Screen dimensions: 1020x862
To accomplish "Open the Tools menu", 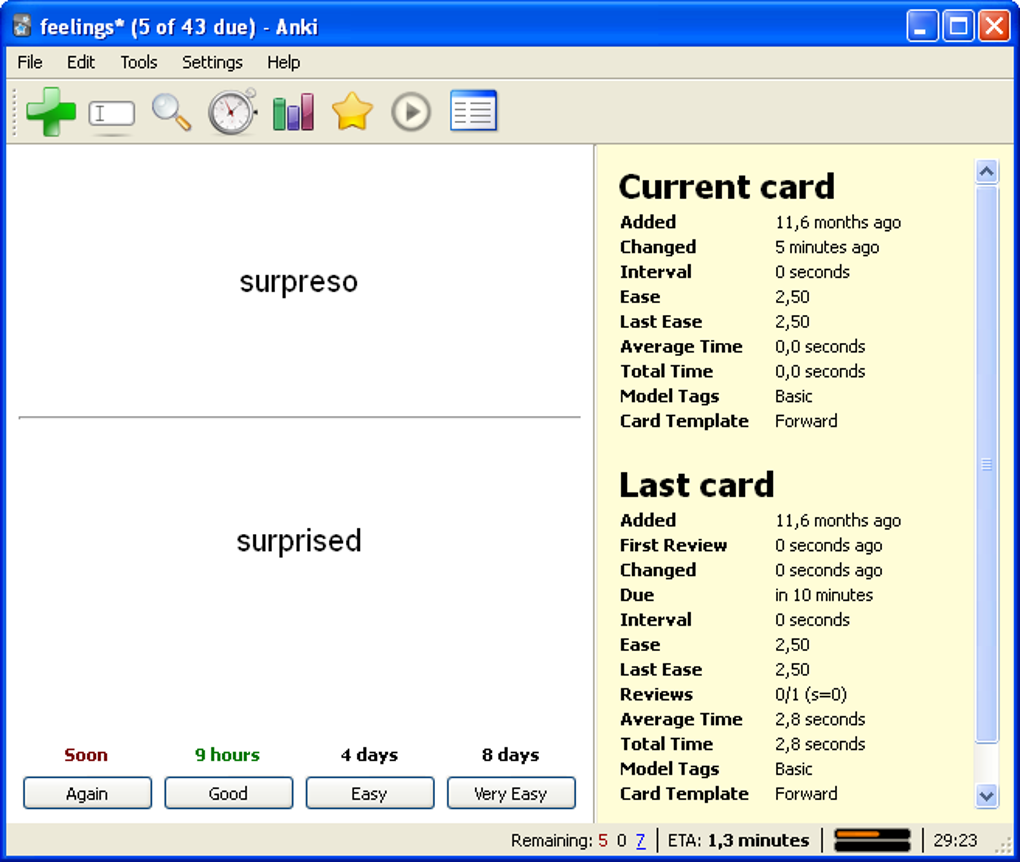I will (138, 62).
